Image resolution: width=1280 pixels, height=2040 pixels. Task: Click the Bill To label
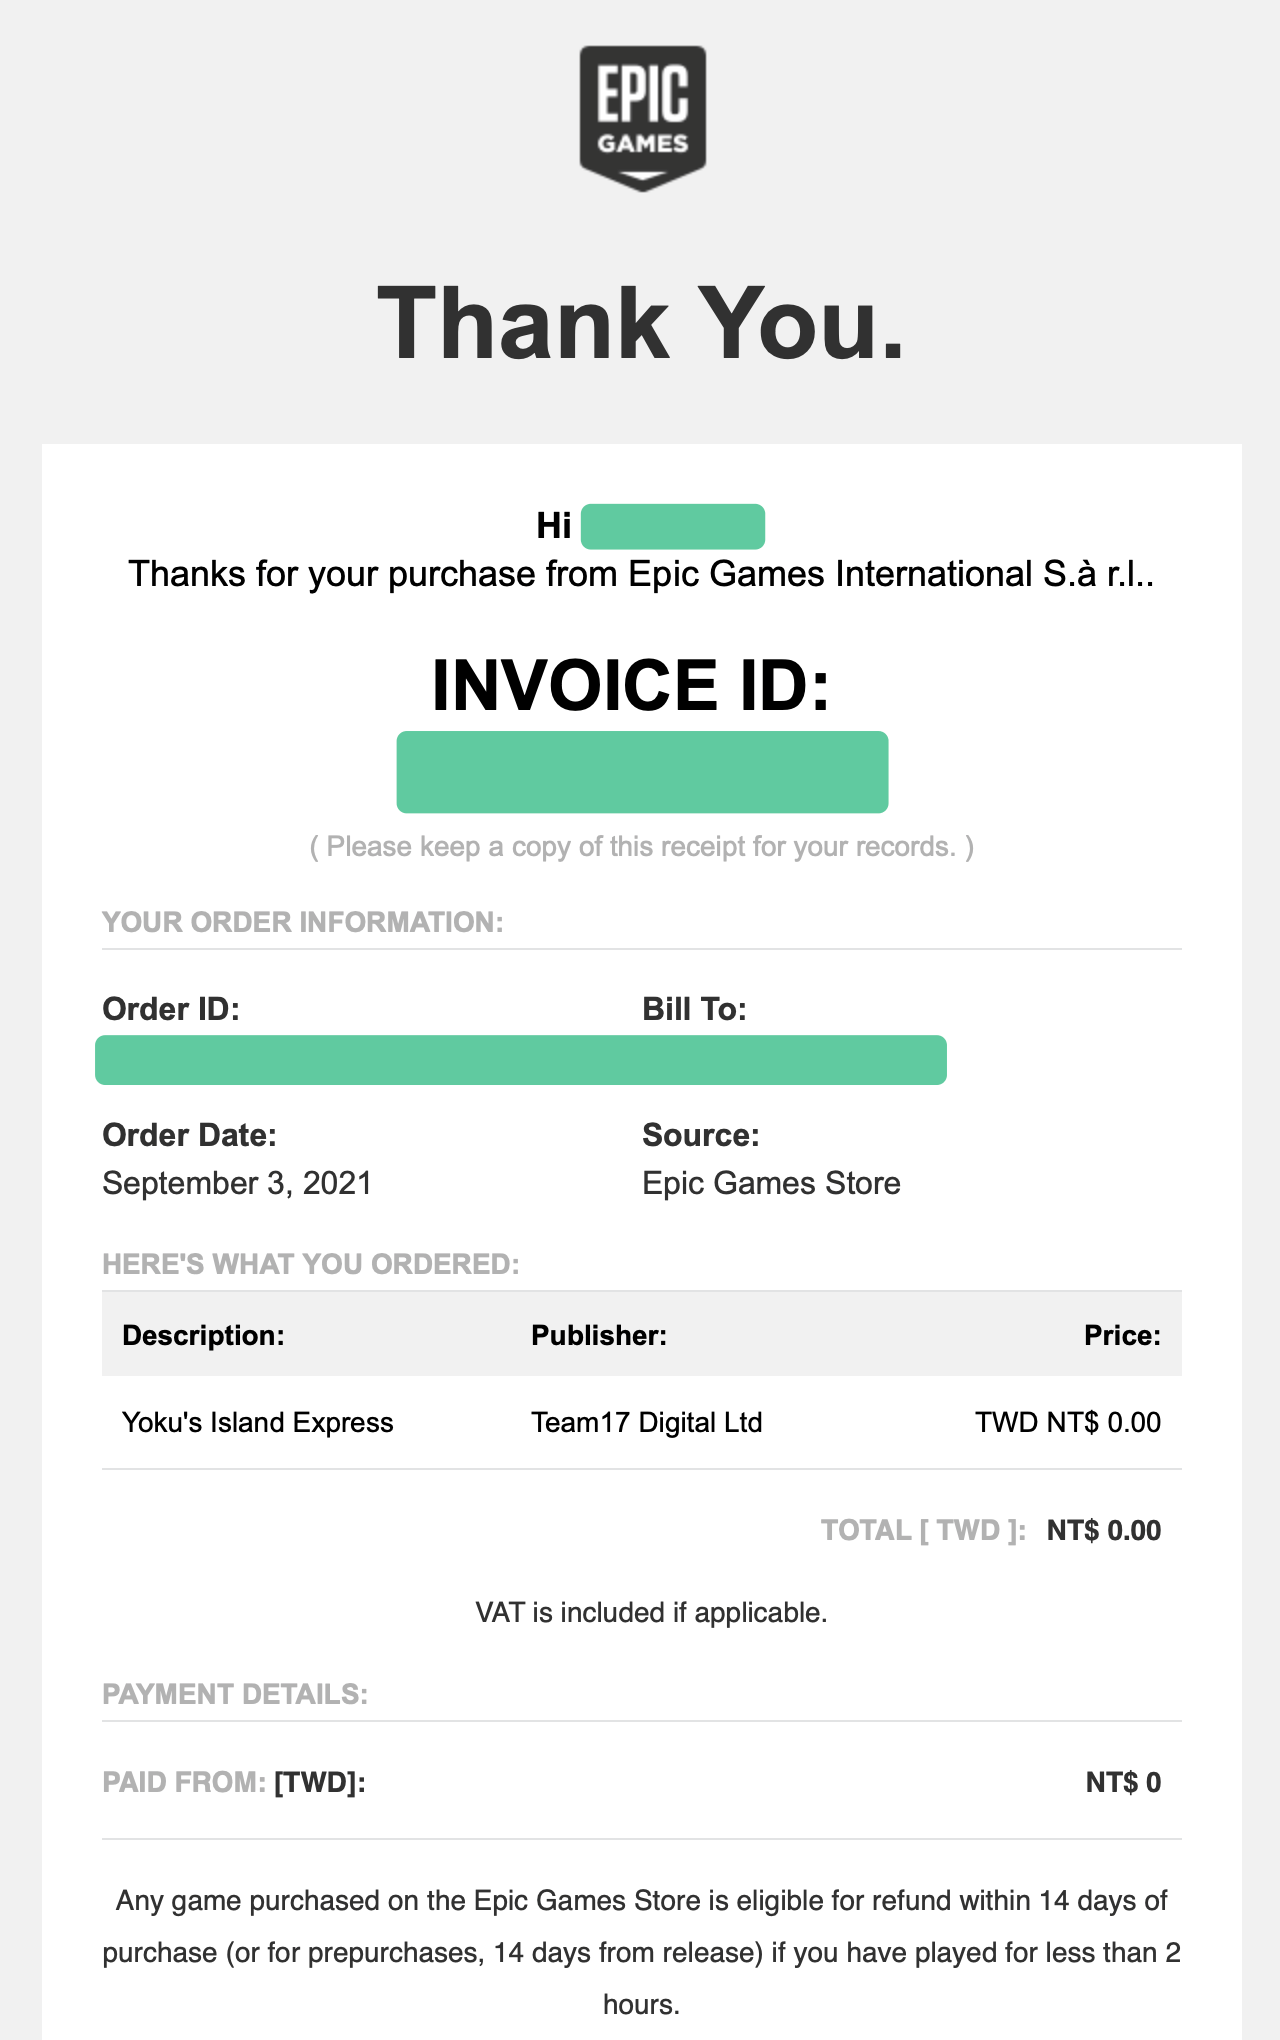tap(694, 1009)
